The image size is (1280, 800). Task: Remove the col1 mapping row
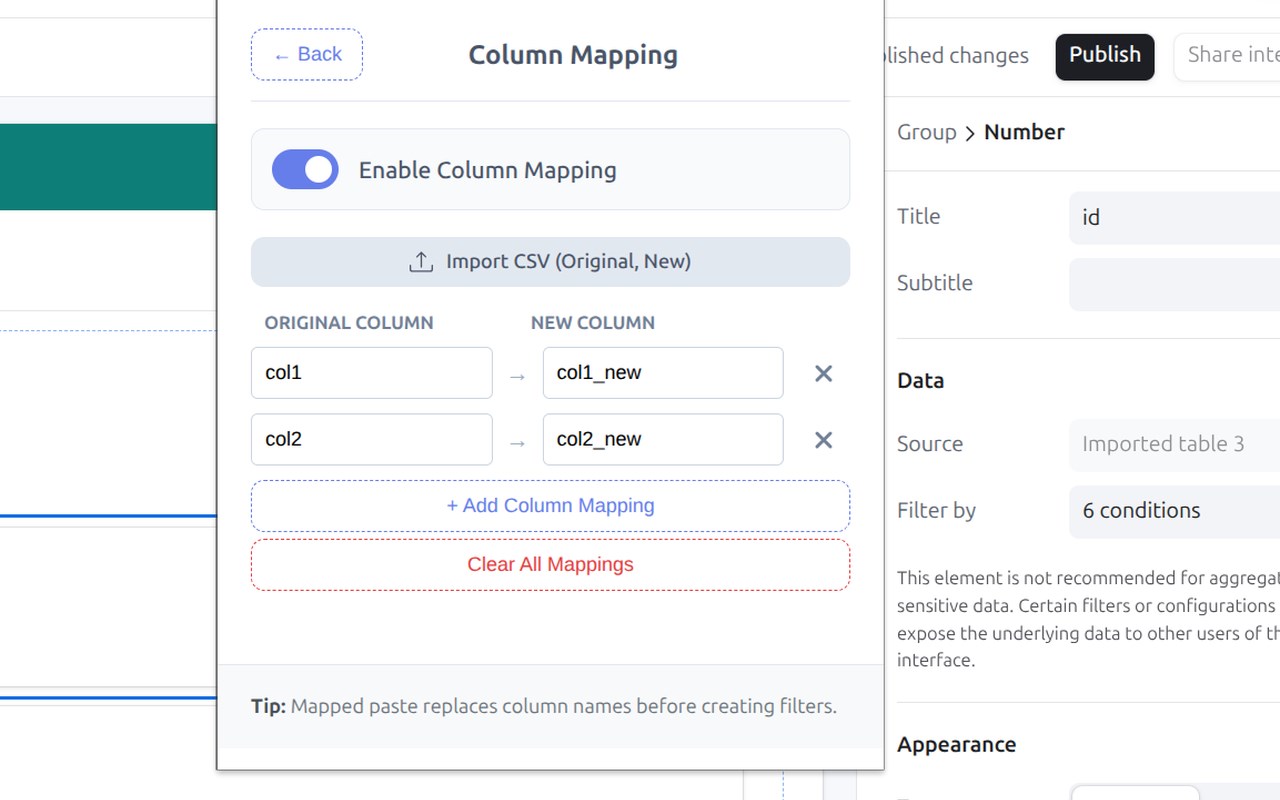pyautogui.click(x=823, y=373)
